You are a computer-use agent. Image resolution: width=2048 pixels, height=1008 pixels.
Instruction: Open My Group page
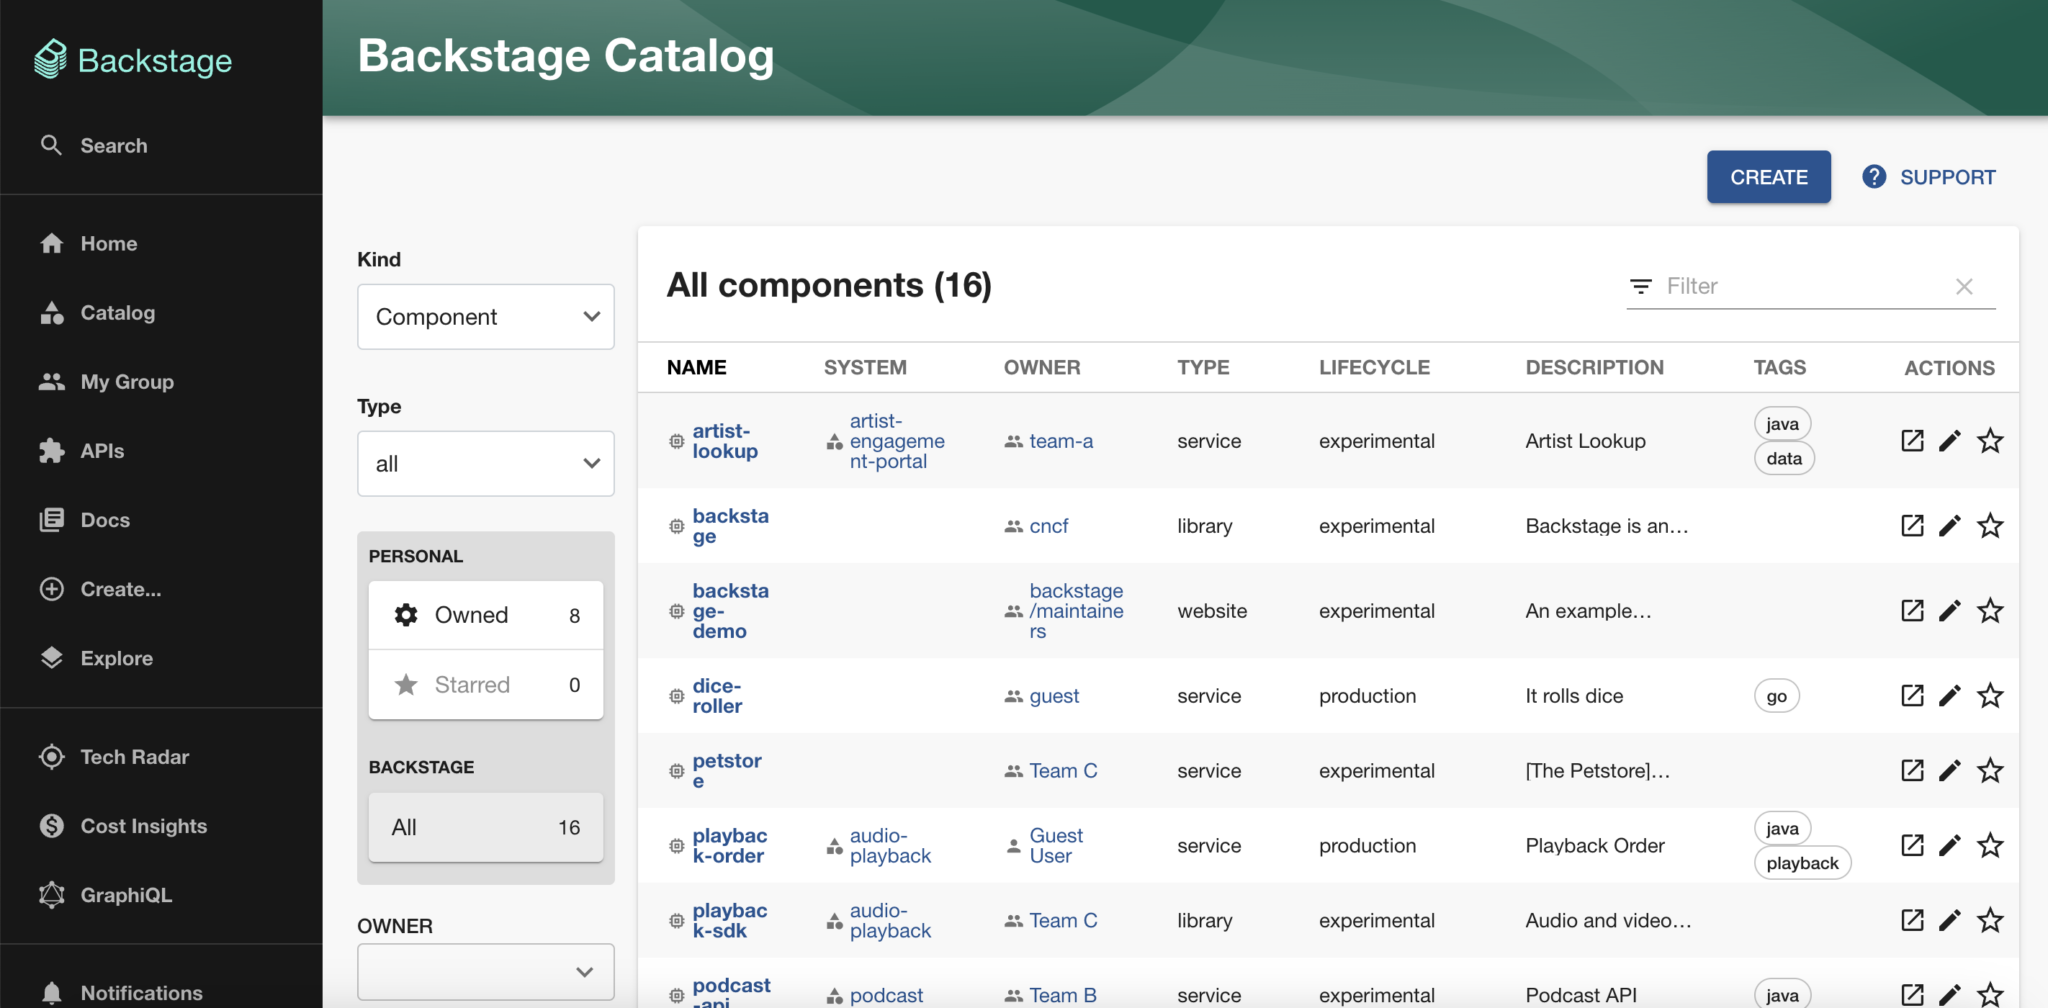(x=107, y=382)
